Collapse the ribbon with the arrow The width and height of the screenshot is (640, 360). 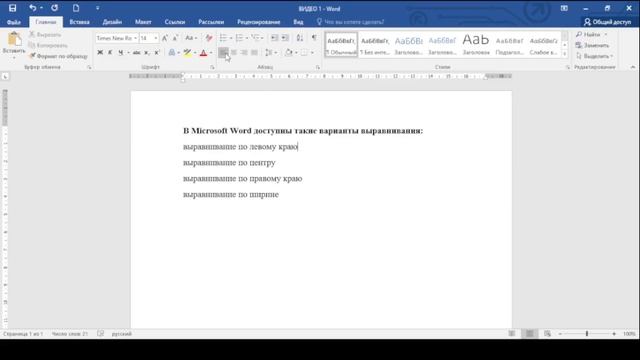[633, 67]
